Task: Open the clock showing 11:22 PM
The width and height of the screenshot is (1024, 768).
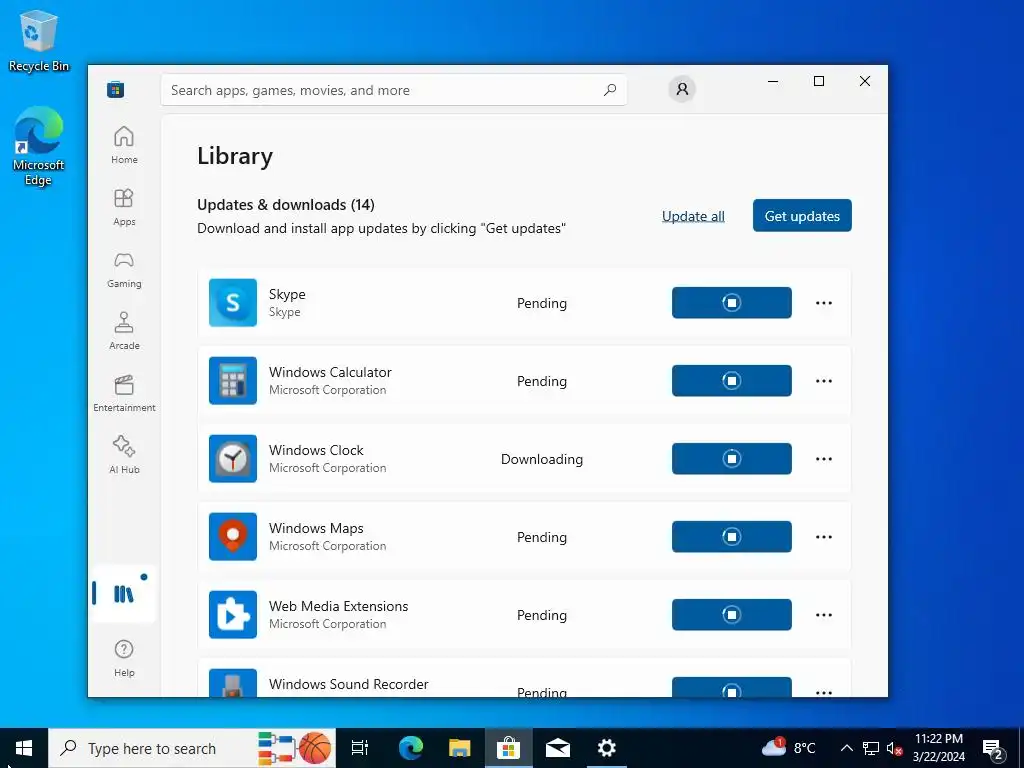Action: point(938,748)
